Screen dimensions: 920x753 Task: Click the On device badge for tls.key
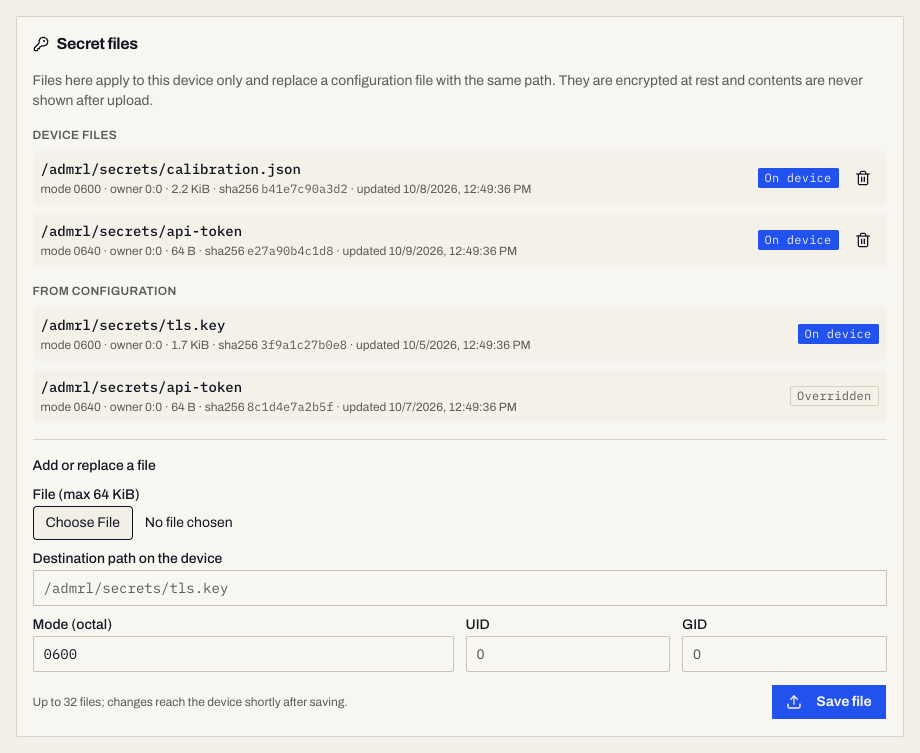[x=838, y=334]
